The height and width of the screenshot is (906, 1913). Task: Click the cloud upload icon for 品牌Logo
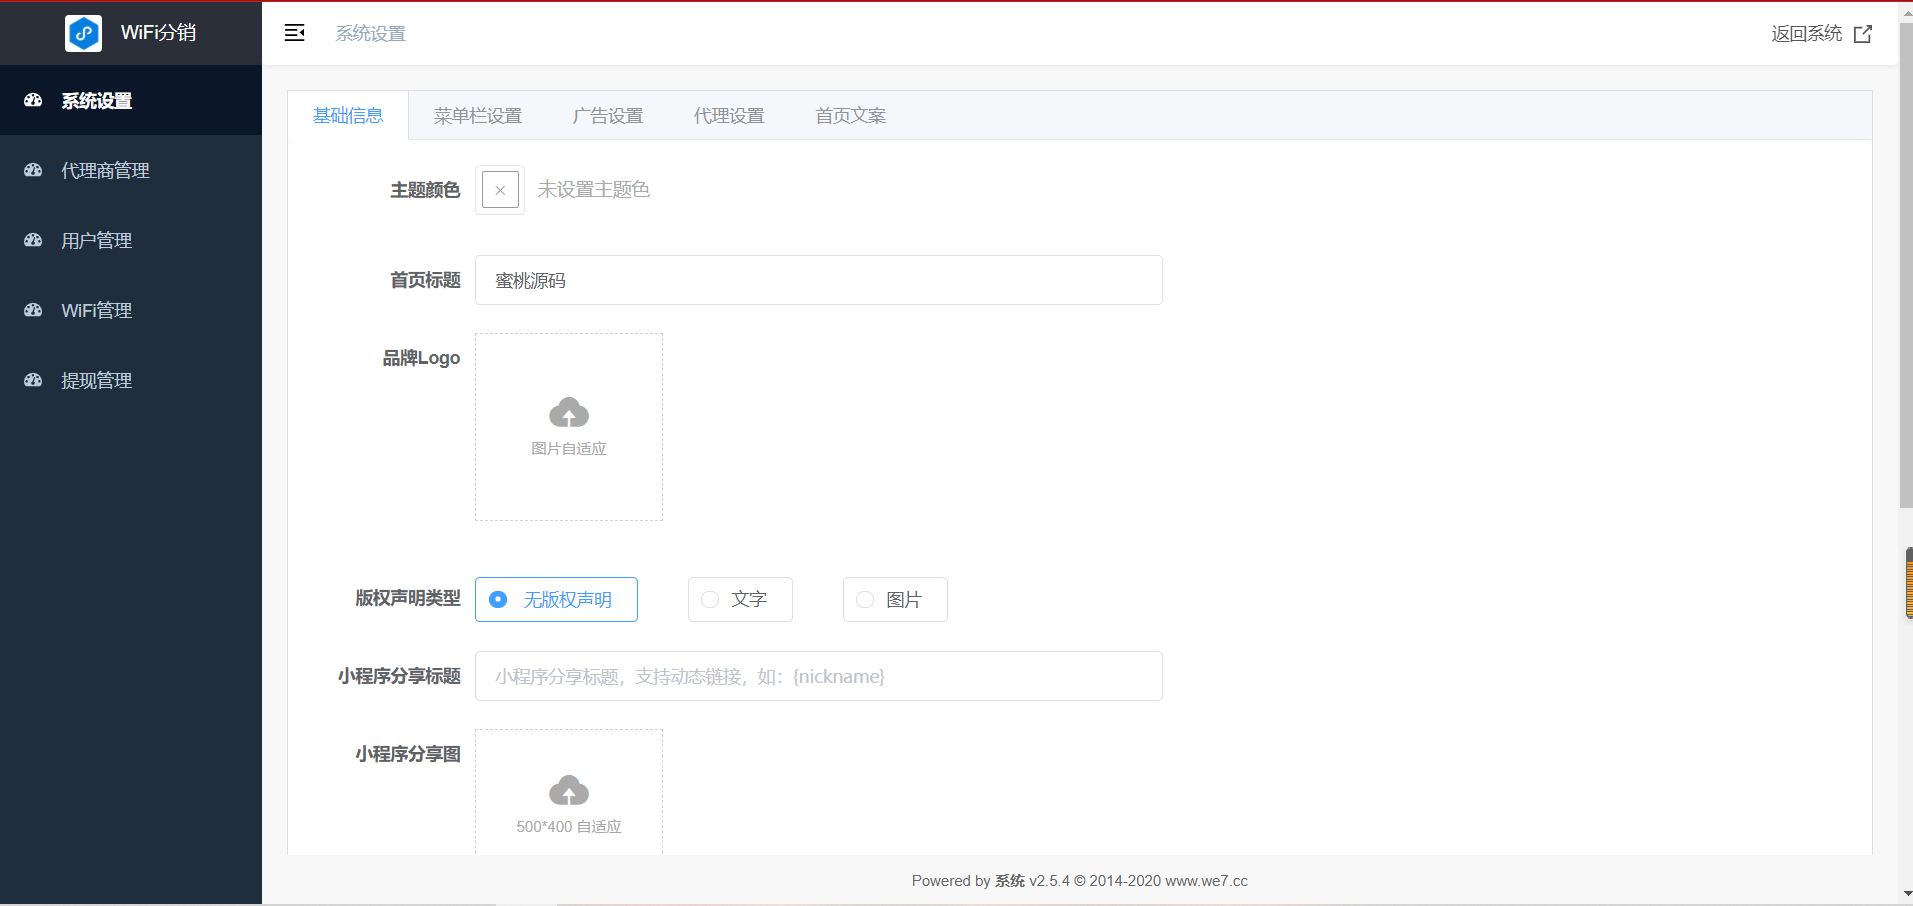tap(568, 413)
